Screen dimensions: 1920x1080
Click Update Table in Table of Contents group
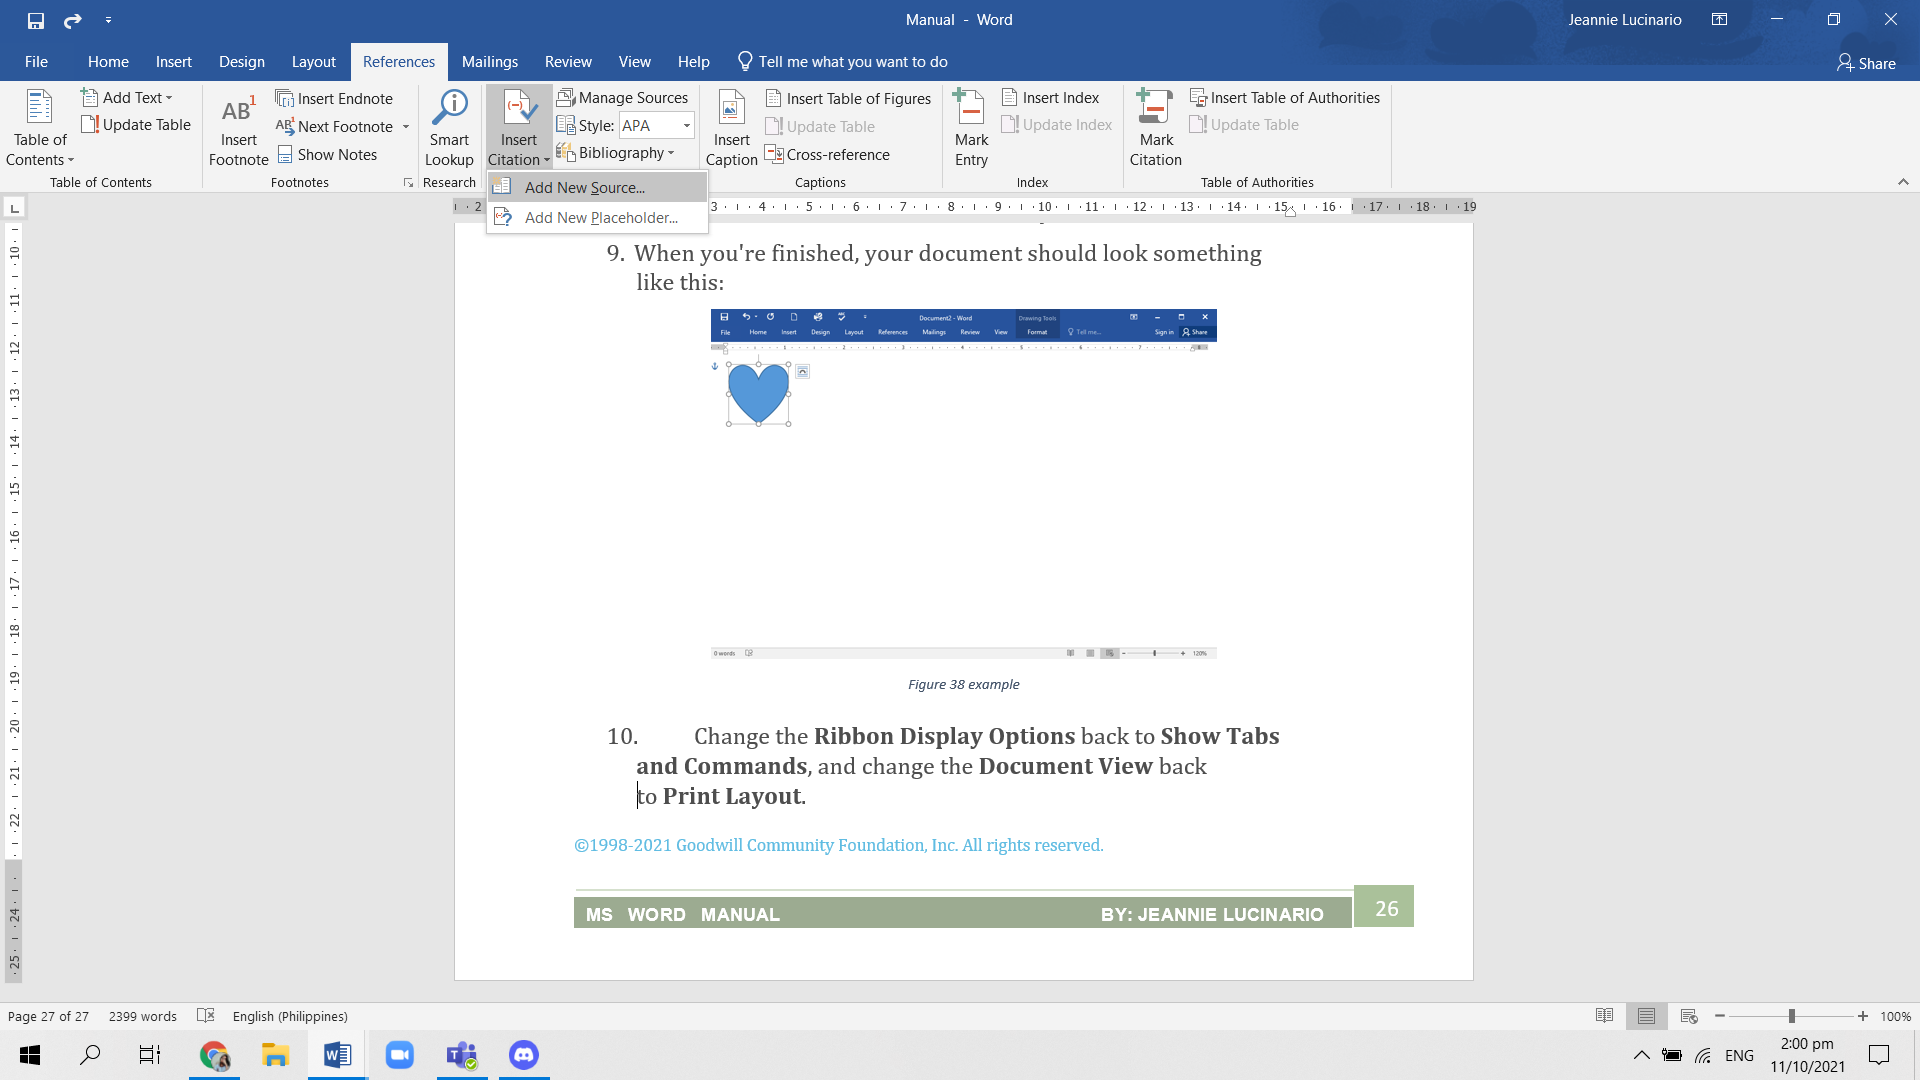[x=136, y=125]
